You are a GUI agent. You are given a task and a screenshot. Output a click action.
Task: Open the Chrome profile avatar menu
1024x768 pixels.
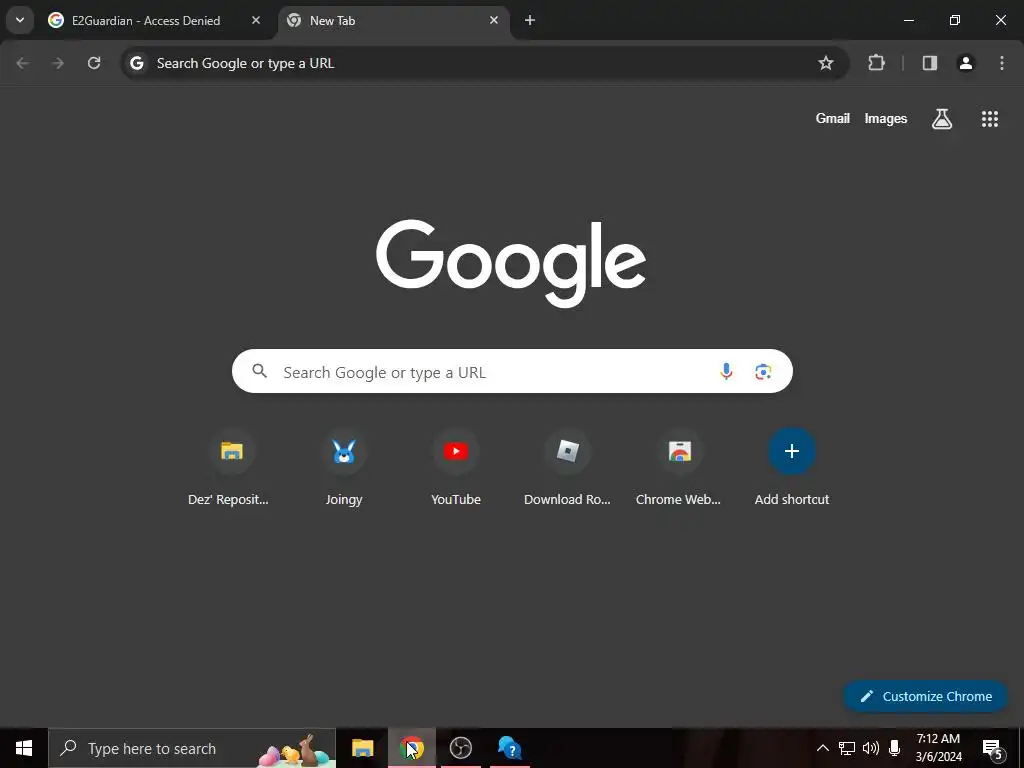(965, 63)
